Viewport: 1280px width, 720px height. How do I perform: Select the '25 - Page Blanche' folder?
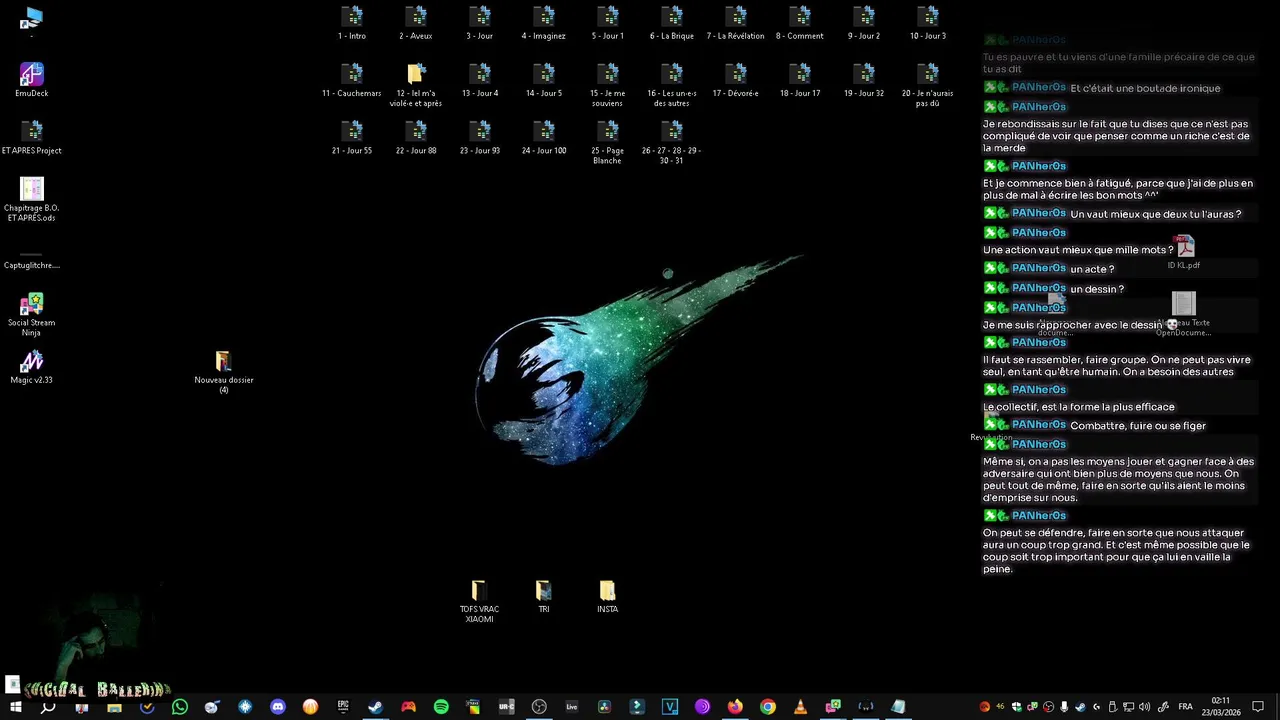coord(608,143)
